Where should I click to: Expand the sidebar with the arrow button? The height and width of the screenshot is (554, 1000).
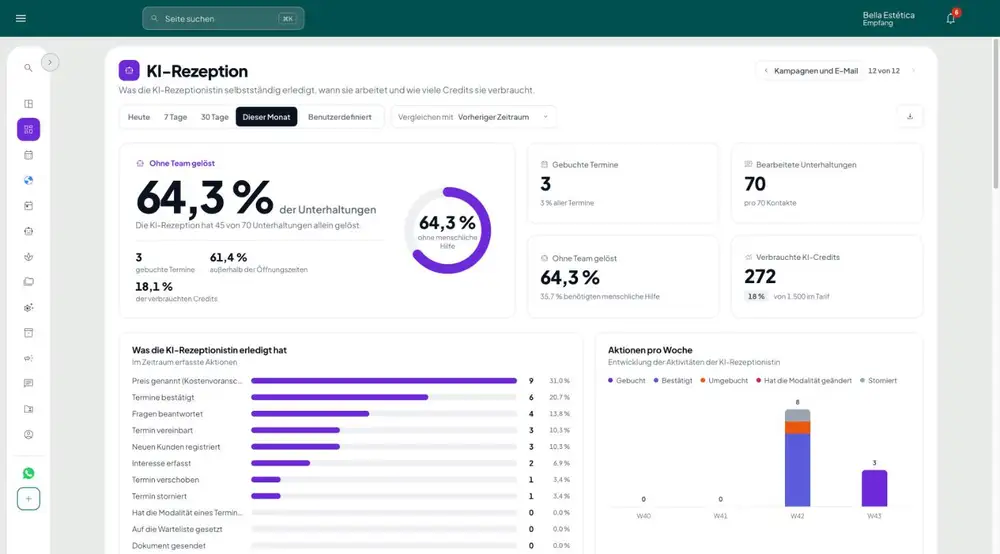pyautogui.click(x=50, y=62)
